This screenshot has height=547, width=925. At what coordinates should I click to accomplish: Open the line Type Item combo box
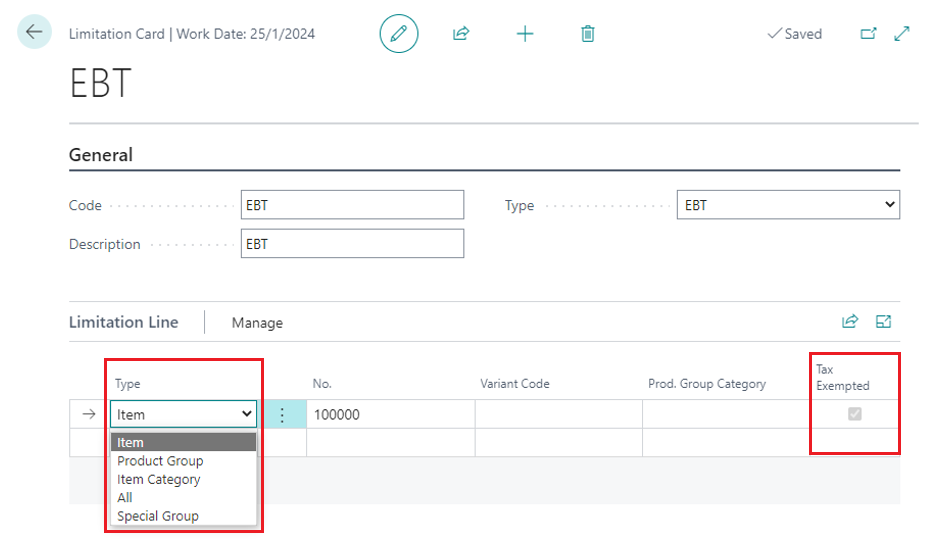183,415
